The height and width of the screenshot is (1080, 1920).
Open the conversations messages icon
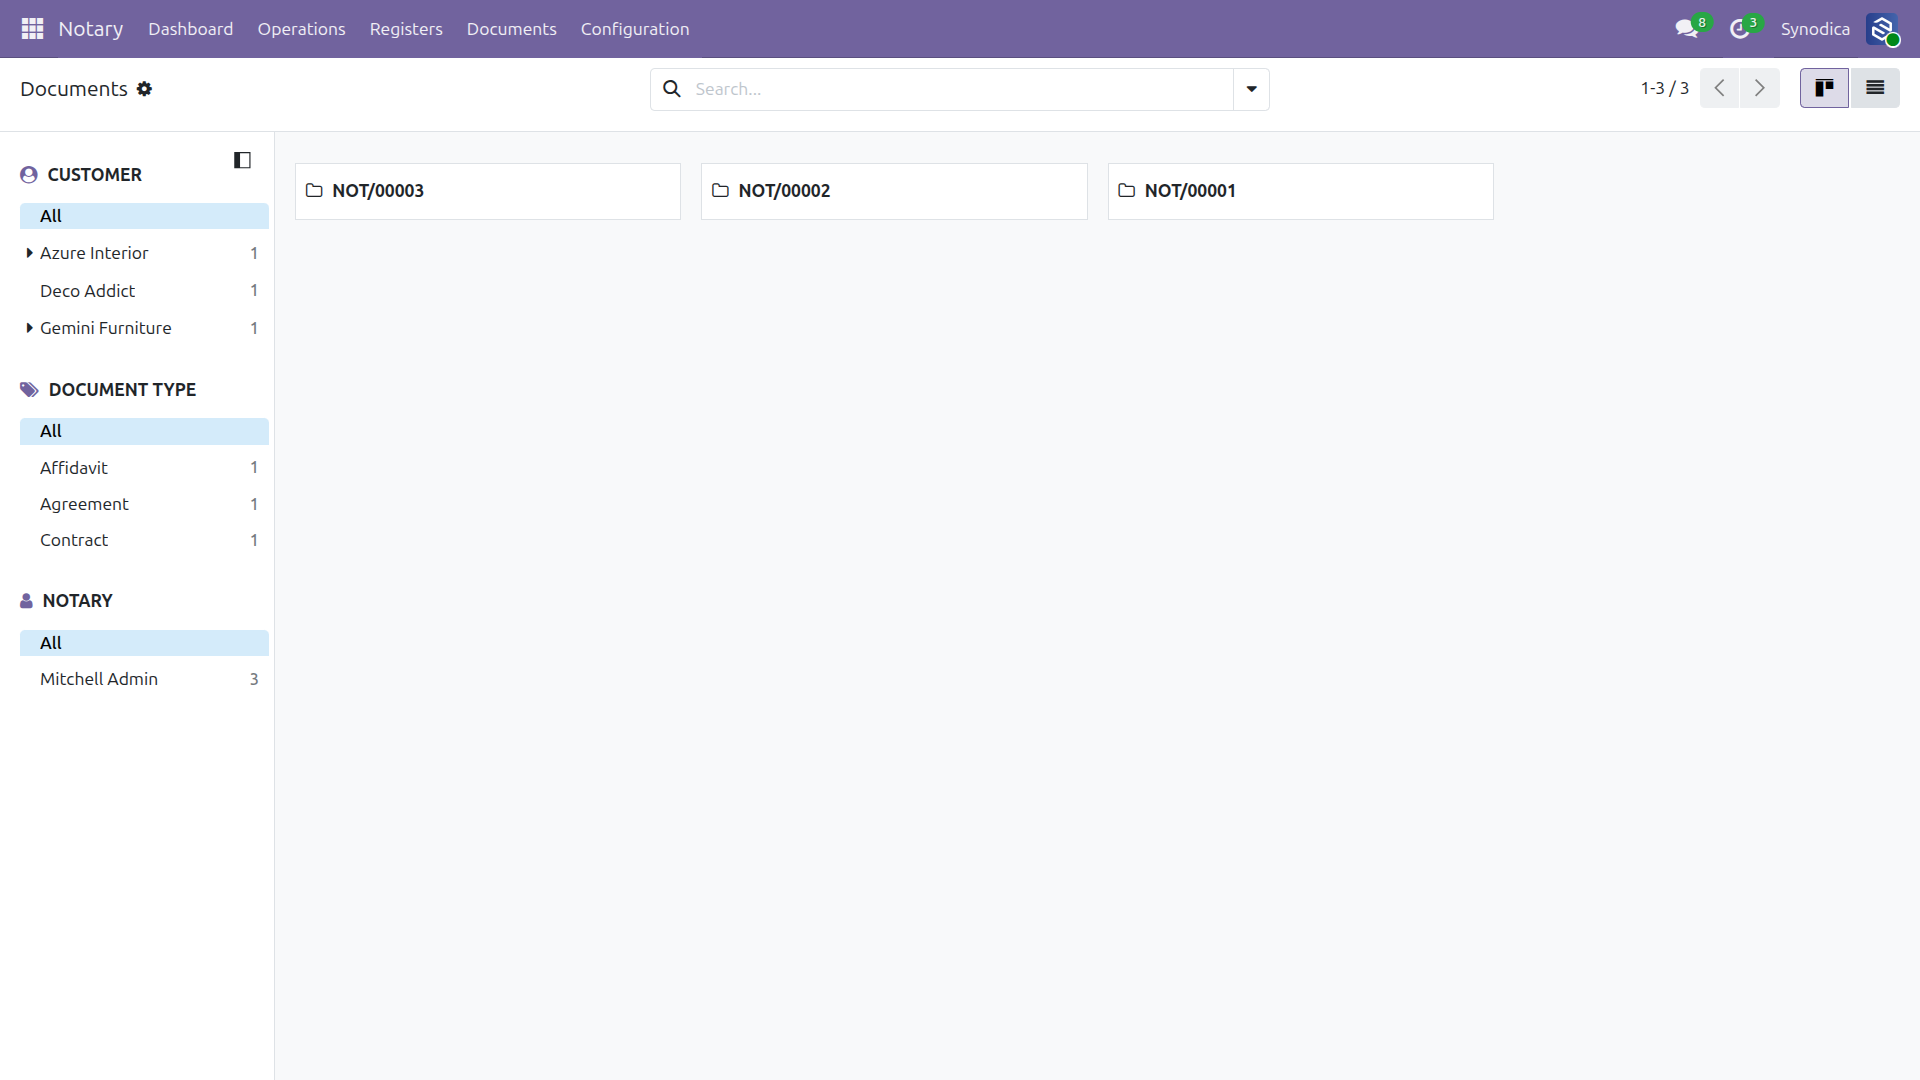(x=1687, y=29)
